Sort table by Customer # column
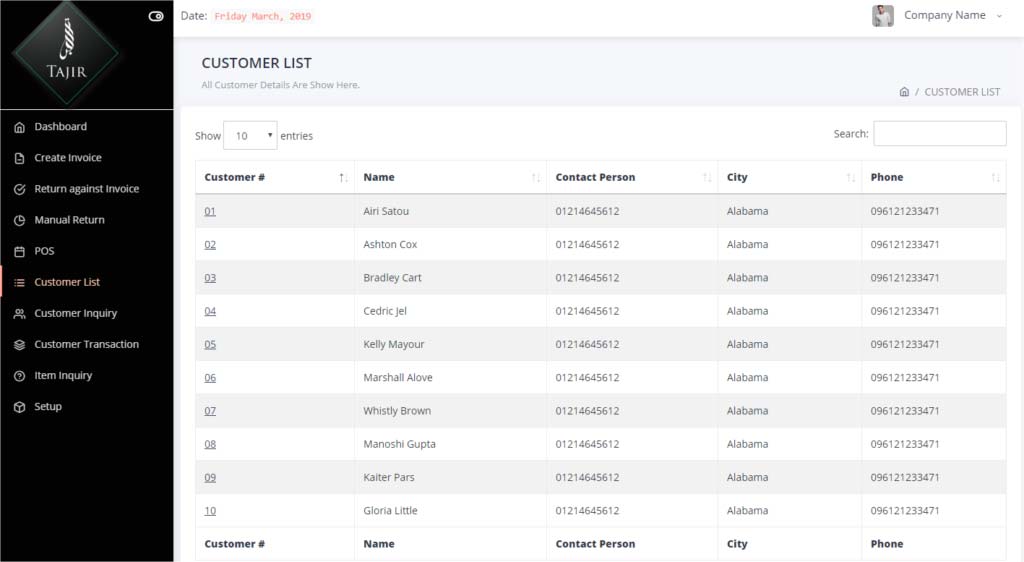The height and width of the screenshot is (562, 1024). (275, 177)
